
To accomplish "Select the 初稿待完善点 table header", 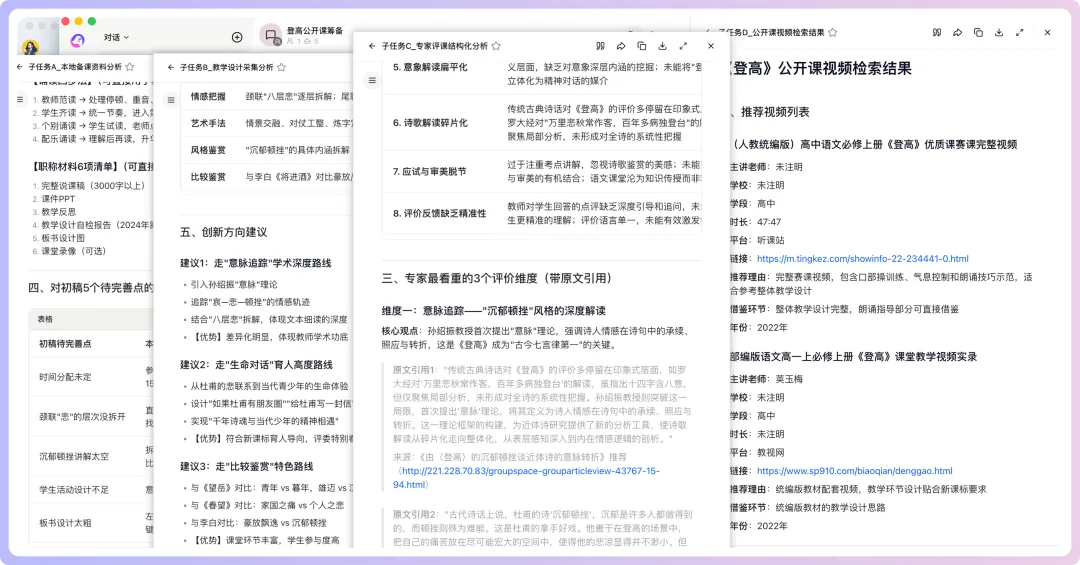I will tap(65, 344).
